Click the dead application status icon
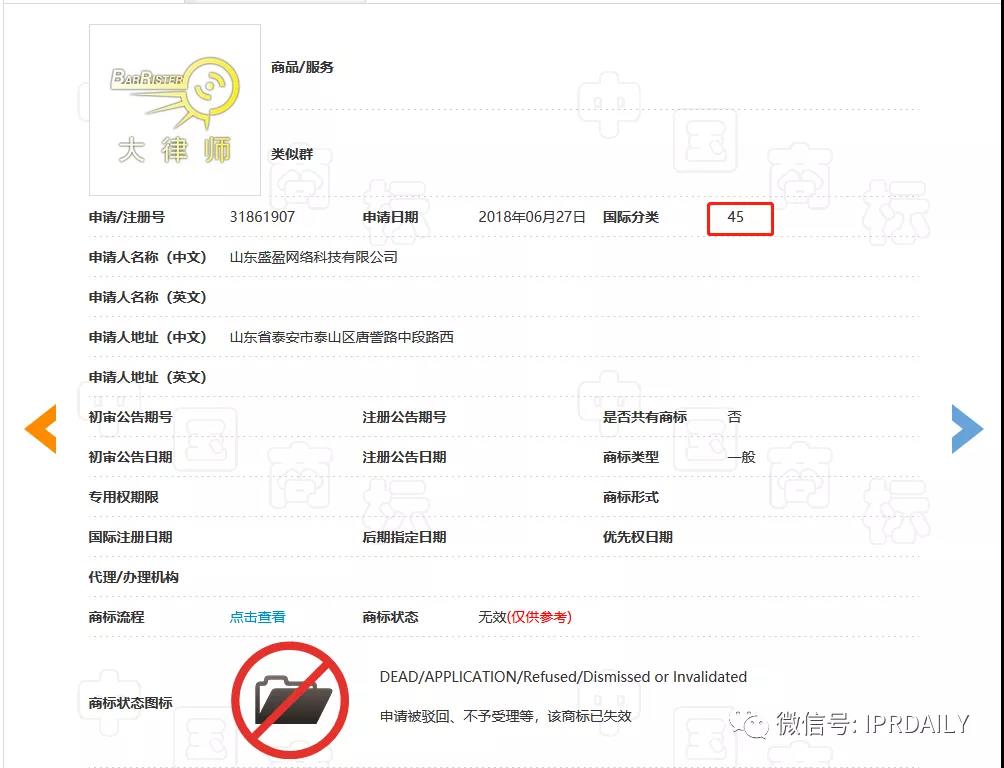Screen dimensions: 1004x768 coord(290,700)
